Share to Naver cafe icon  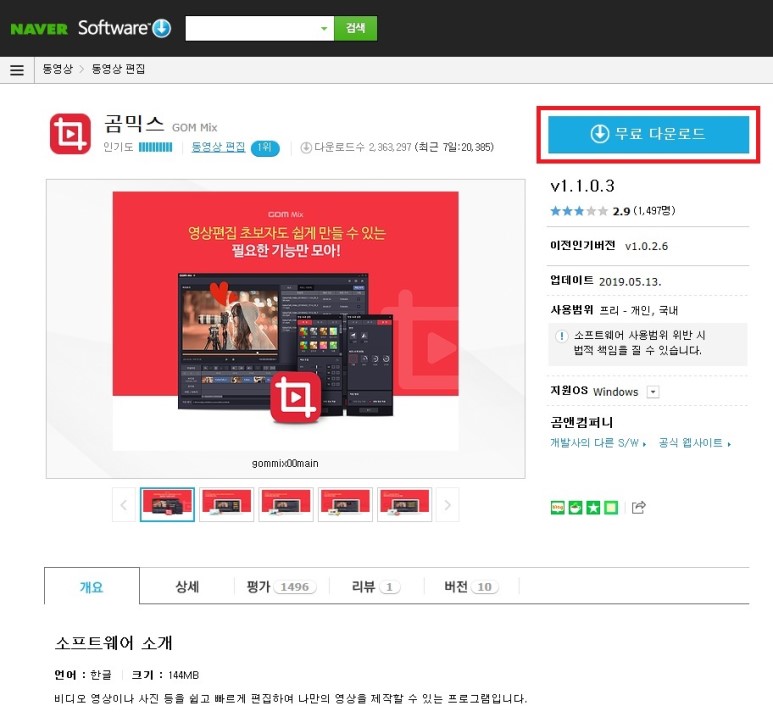(x=575, y=507)
